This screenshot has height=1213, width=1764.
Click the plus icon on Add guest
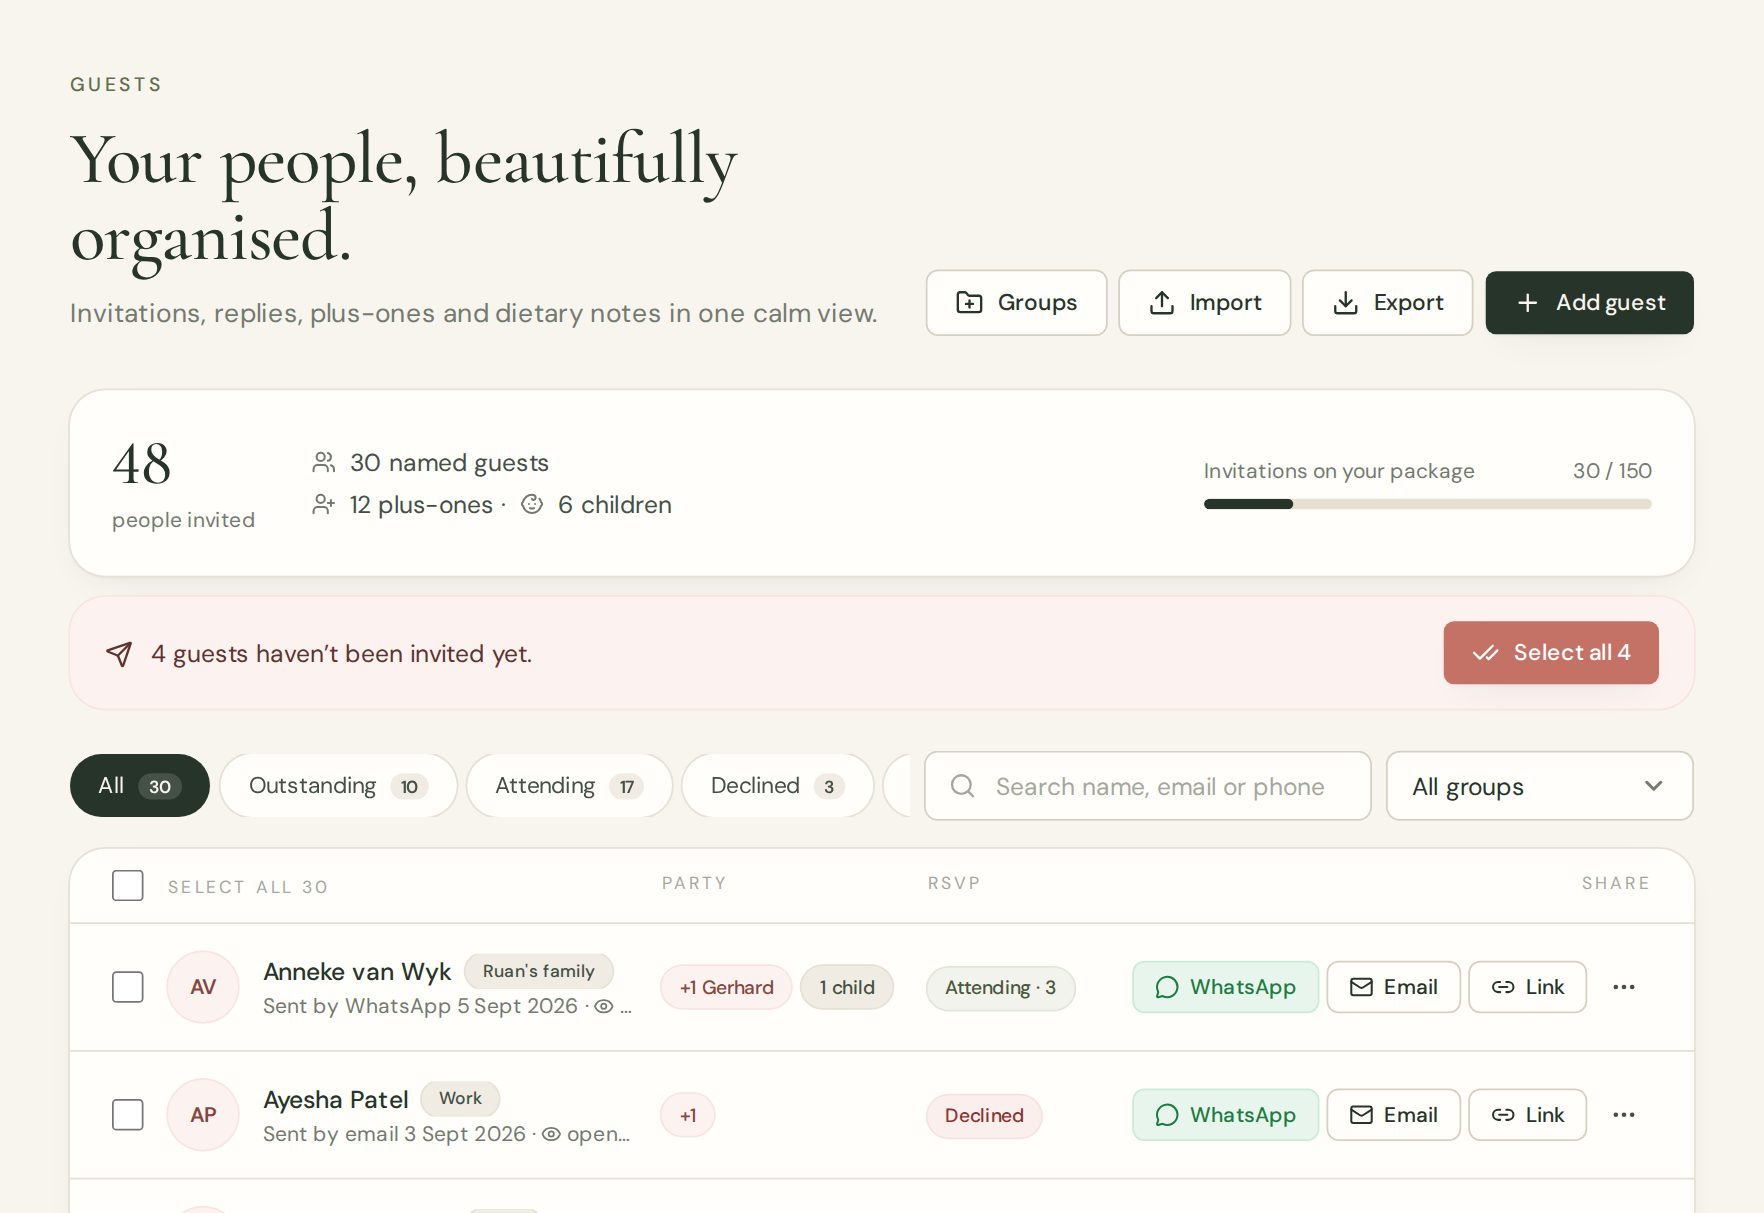(x=1527, y=302)
